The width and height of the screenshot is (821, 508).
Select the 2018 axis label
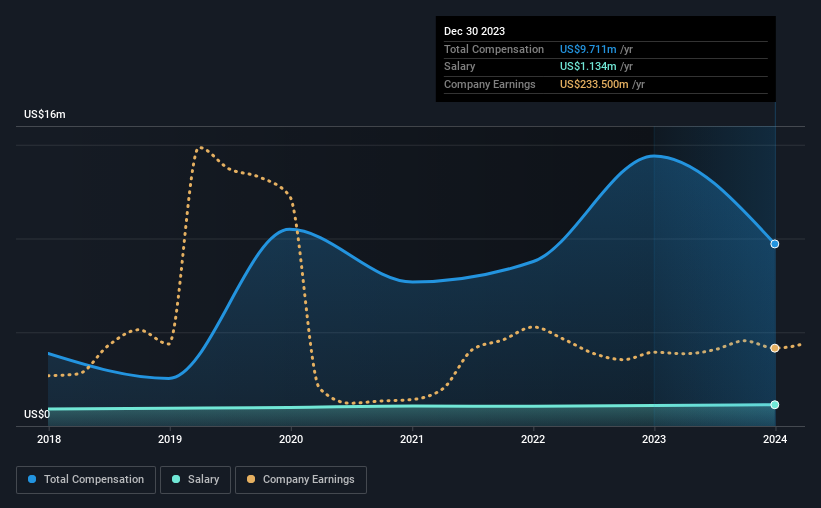coord(49,439)
